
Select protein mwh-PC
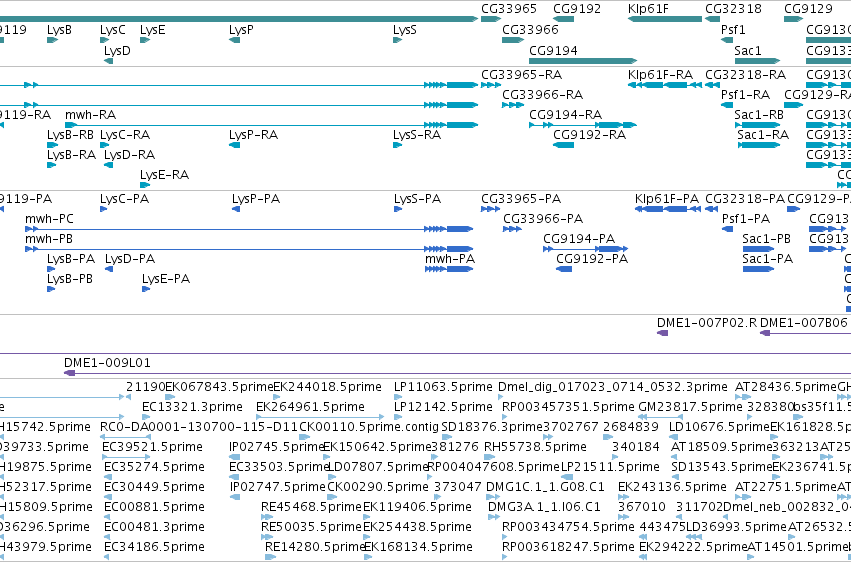[x=249, y=229]
